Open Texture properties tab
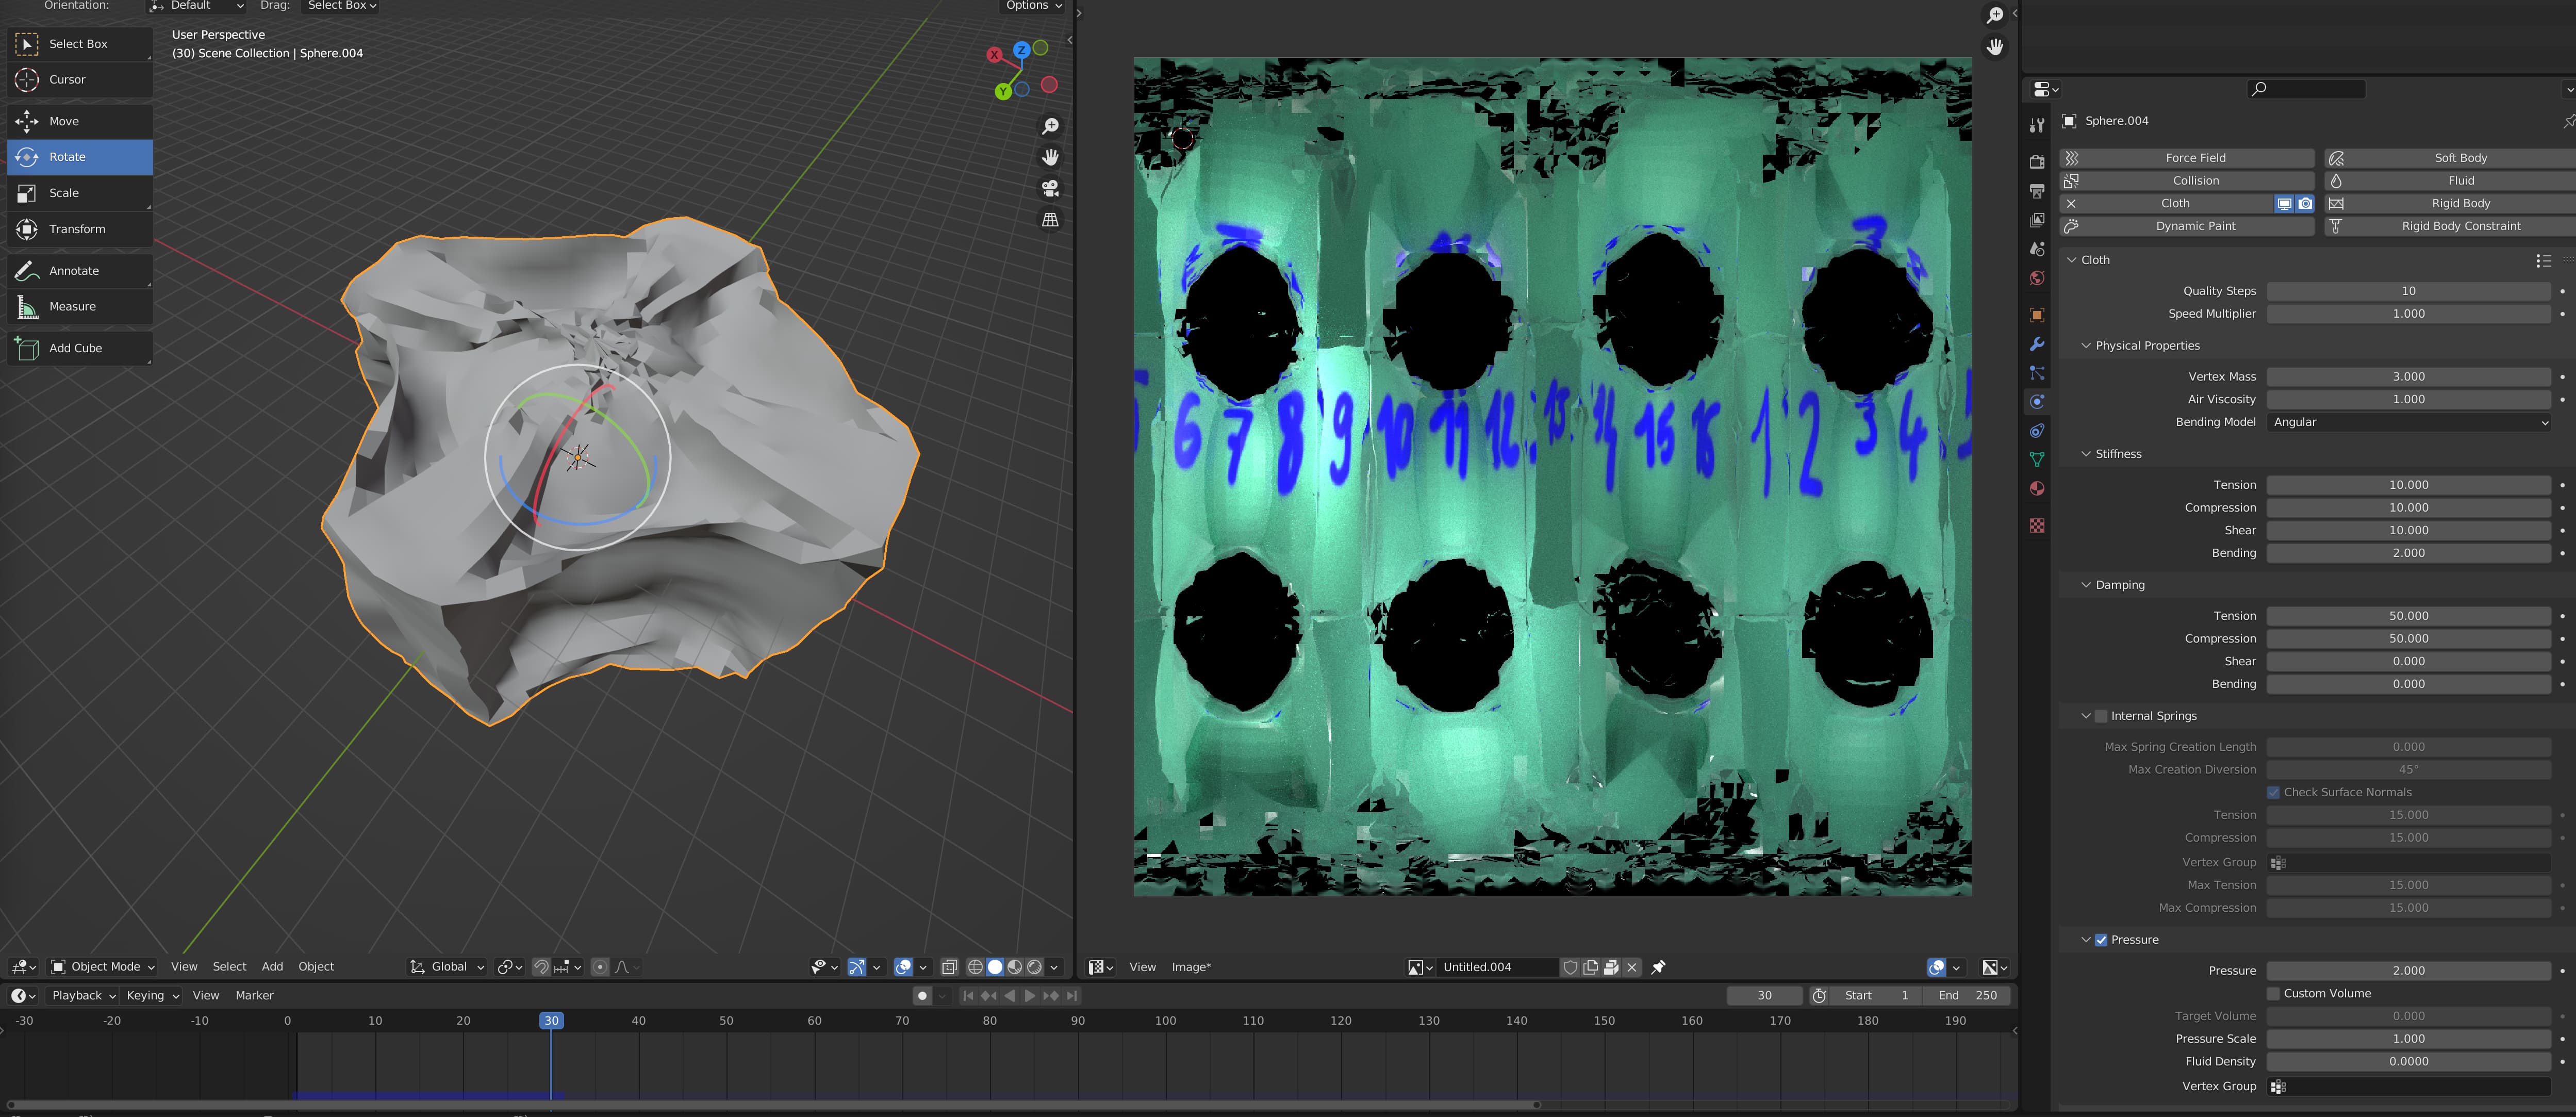 (x=2037, y=526)
